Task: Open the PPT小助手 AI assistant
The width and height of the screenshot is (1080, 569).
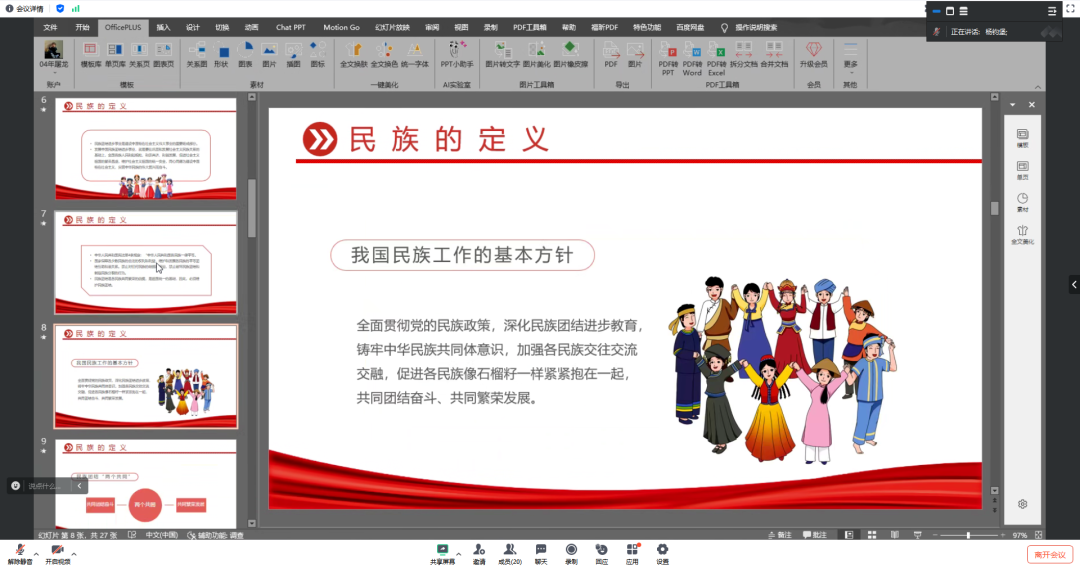Action: tap(457, 53)
